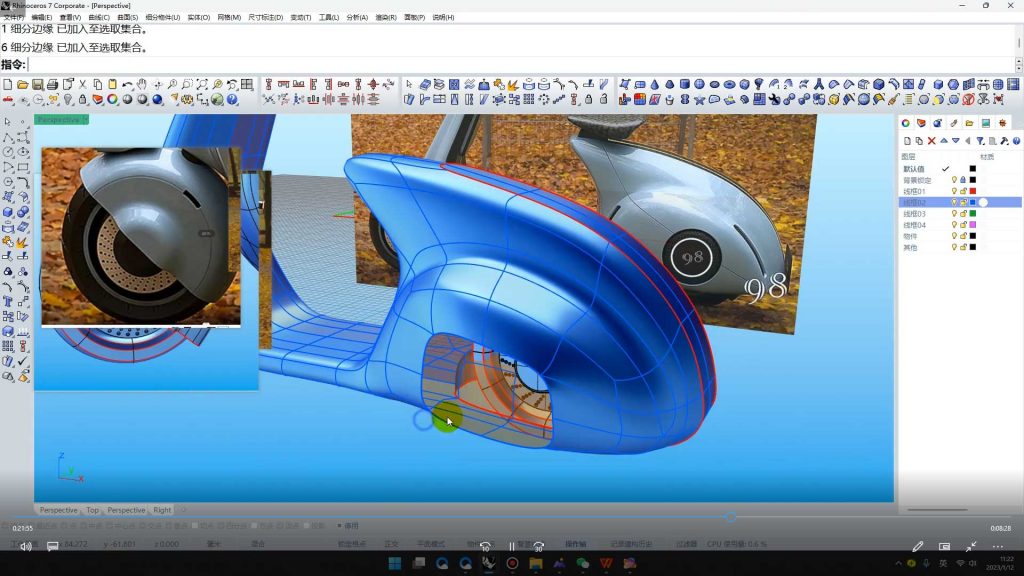Open a file with the folder icon
This screenshot has width=1024, height=576.
22,85
